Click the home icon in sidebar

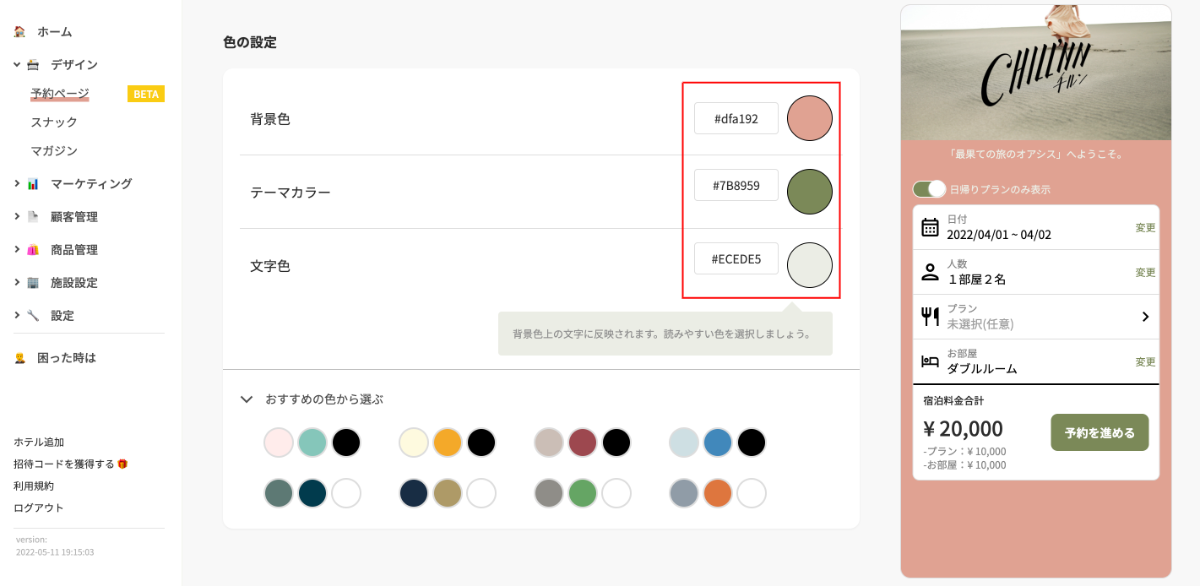(19, 32)
